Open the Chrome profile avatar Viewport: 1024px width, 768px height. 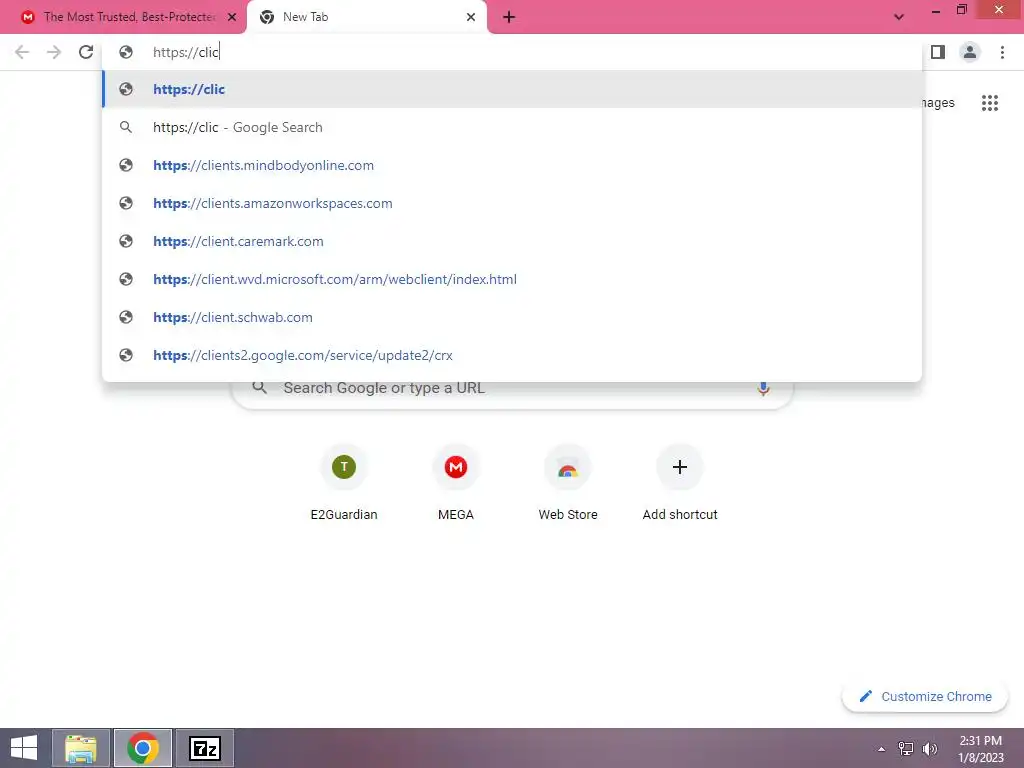click(970, 52)
